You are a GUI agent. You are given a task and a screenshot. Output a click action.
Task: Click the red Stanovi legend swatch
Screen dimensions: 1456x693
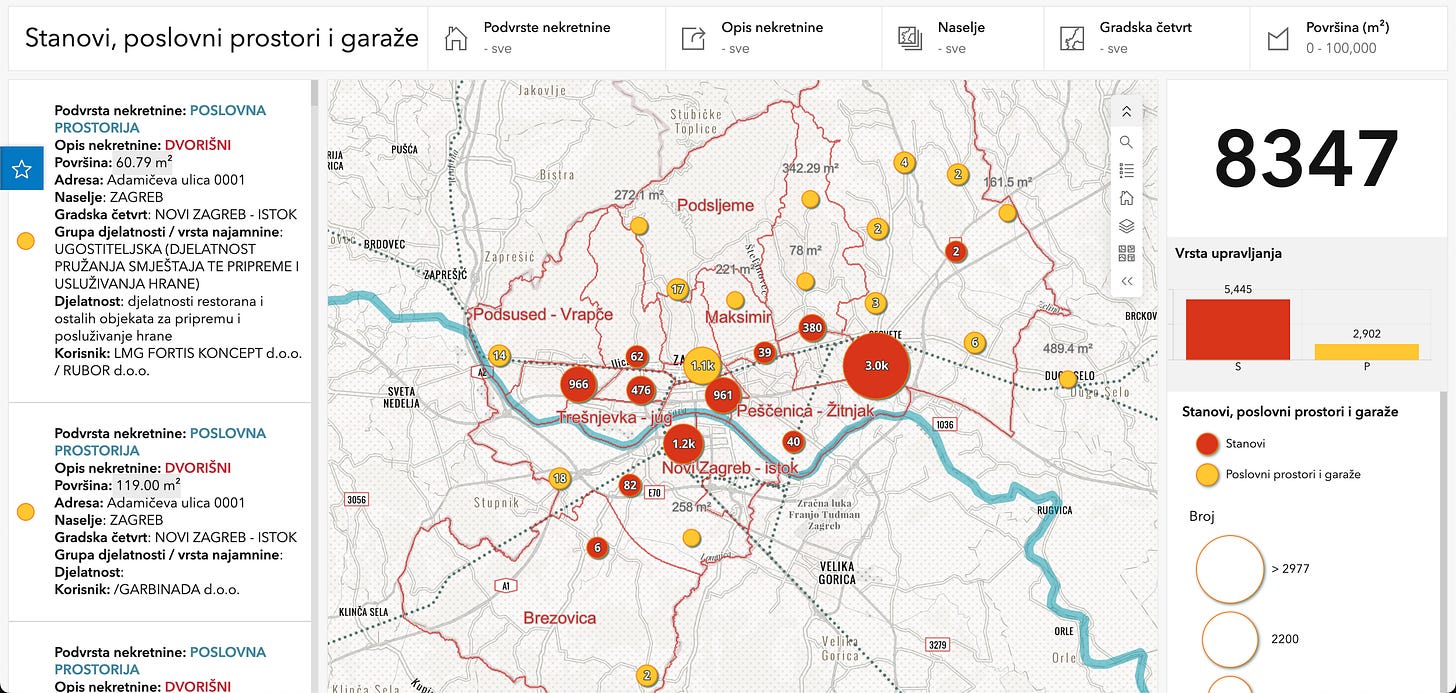(x=1207, y=443)
